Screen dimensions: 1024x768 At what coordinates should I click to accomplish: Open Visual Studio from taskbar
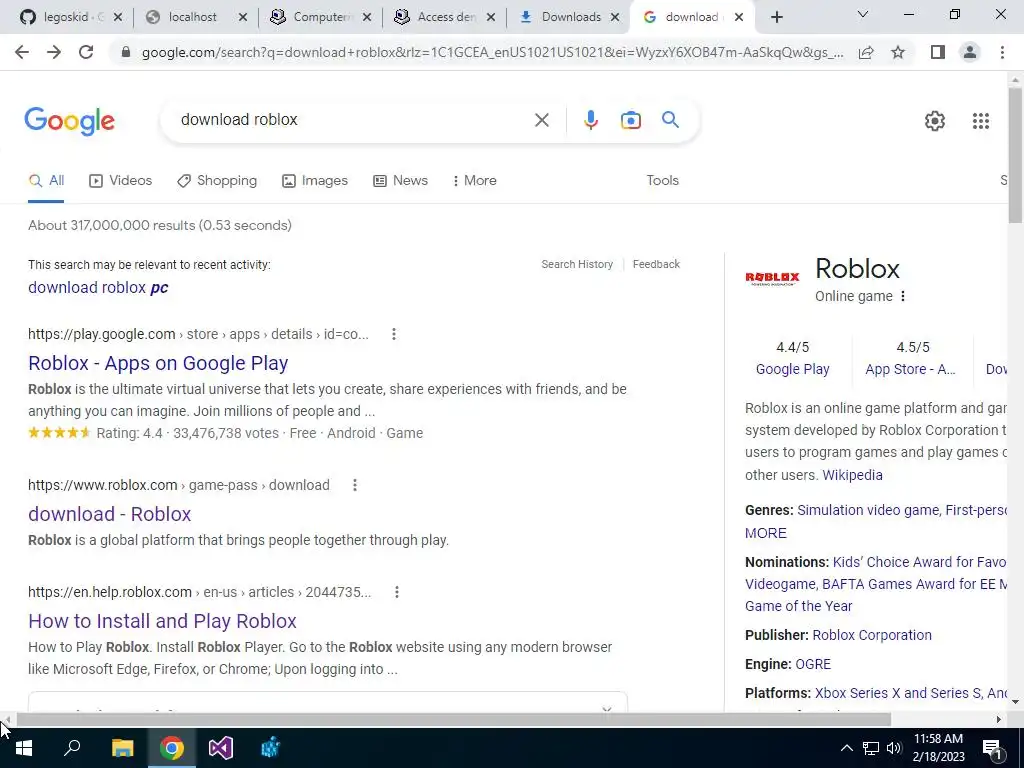pos(221,748)
